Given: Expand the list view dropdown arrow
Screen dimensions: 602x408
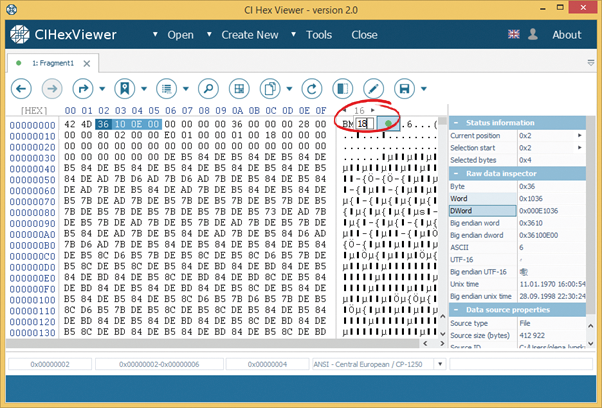Looking at the screenshot, I should 186,89.
